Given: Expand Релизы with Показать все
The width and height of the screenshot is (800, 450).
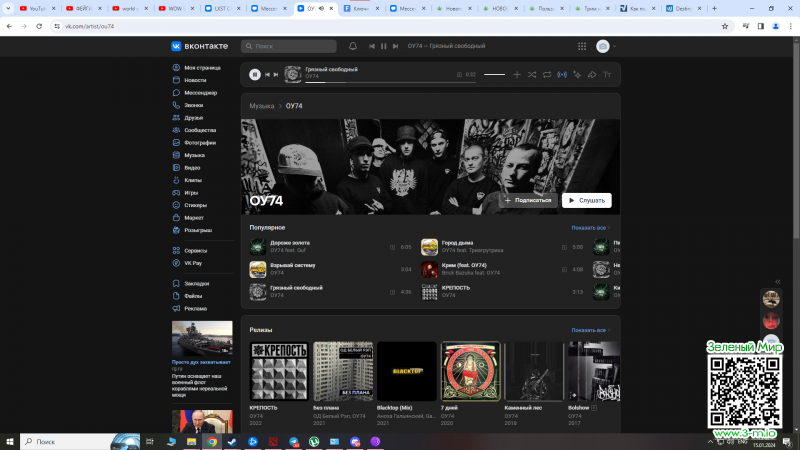Looking at the screenshot, I should 590,329.
